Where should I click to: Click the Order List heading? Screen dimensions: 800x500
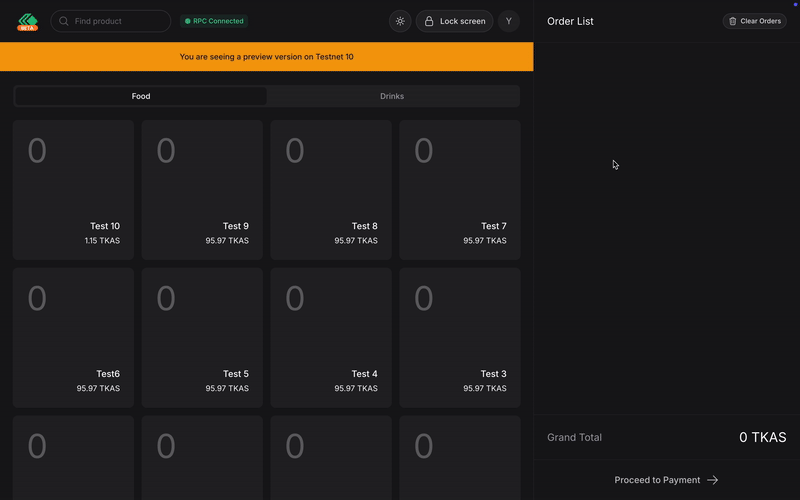pyautogui.click(x=570, y=21)
